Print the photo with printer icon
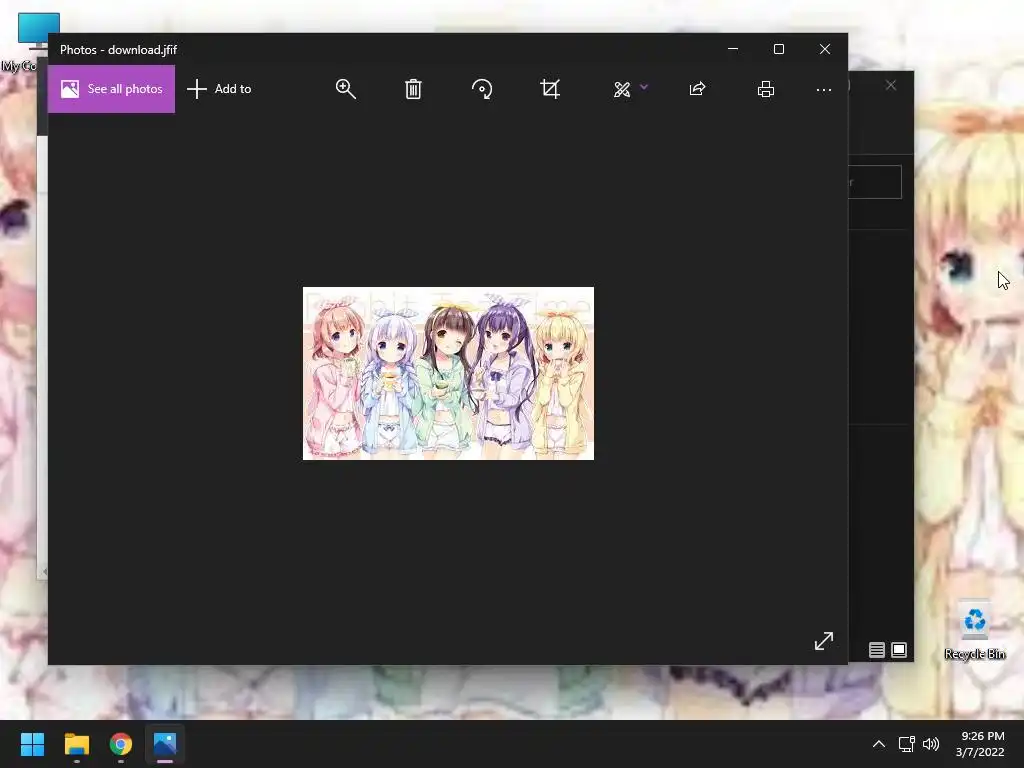Image resolution: width=1024 pixels, height=768 pixels. click(x=766, y=89)
